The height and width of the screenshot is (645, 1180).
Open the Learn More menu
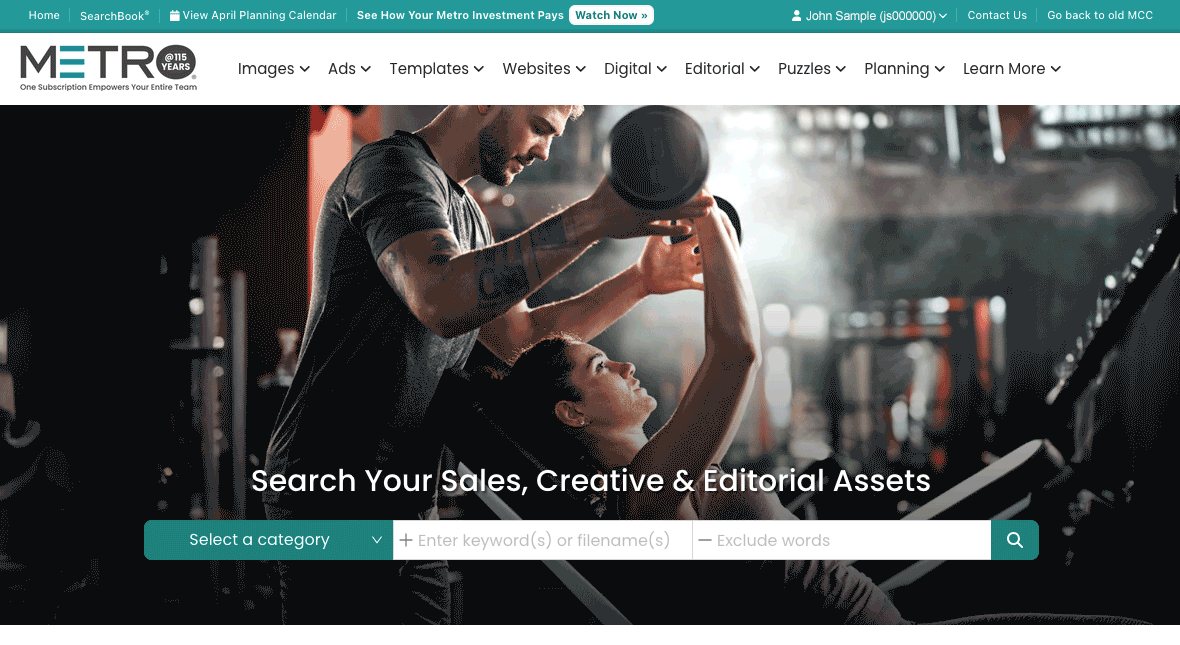pos(1011,68)
